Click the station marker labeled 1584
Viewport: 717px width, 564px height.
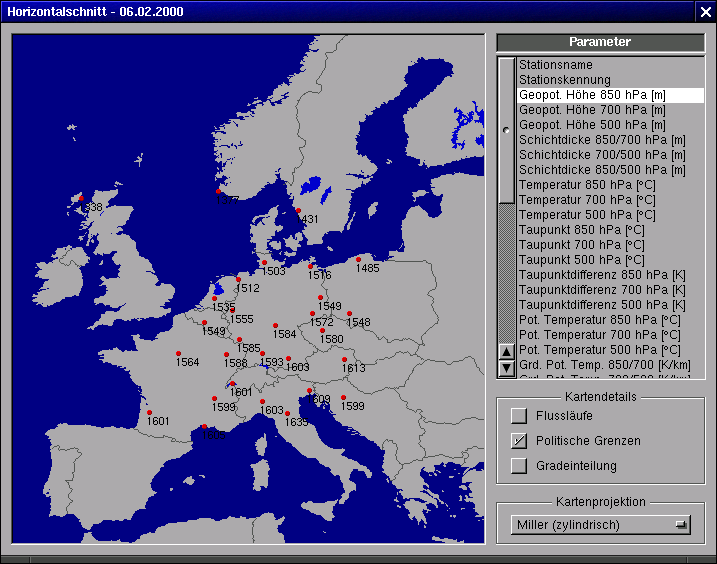275,326
